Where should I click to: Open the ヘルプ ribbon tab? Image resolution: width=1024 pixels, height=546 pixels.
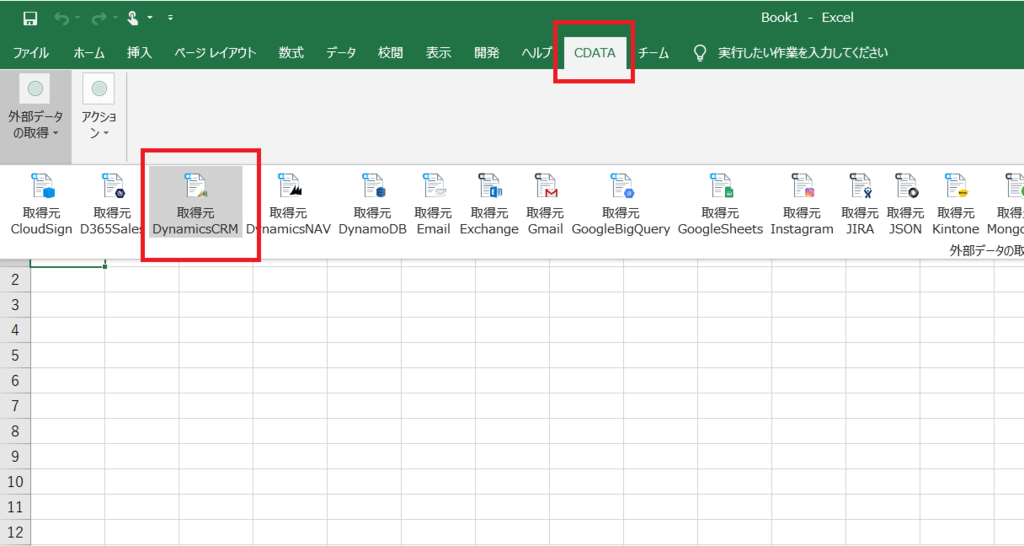537,53
